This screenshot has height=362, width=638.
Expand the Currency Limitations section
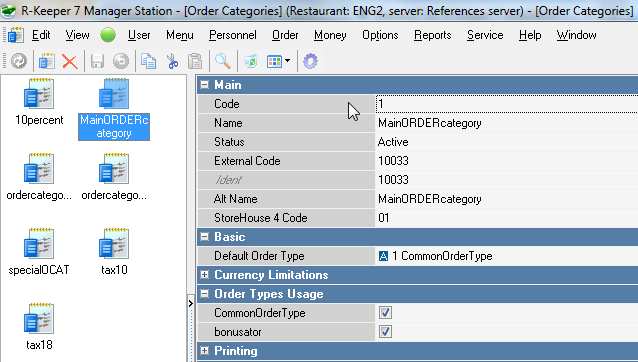[x=205, y=275]
